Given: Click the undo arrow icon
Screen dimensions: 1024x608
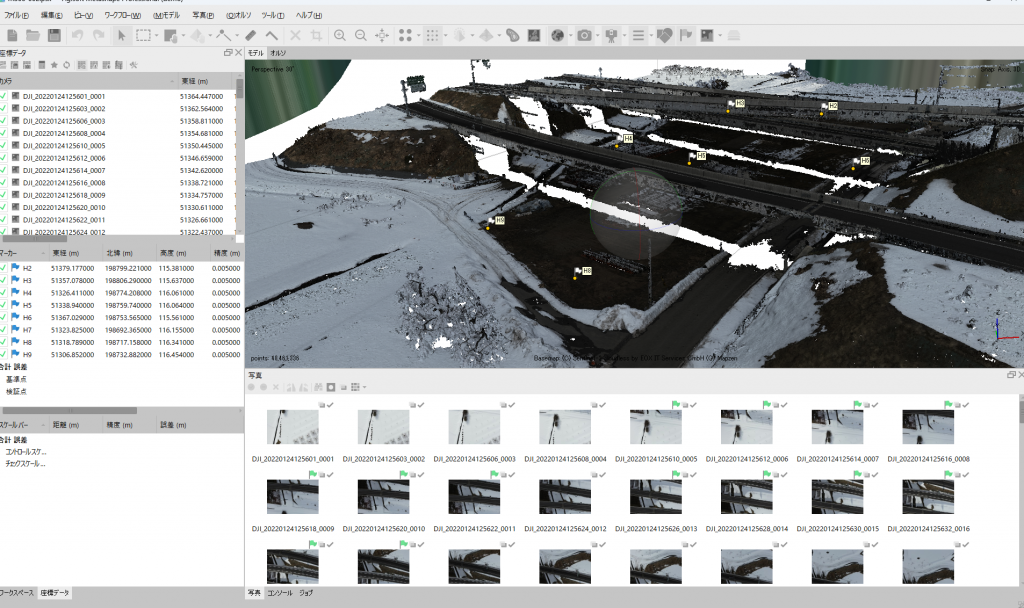Looking at the screenshot, I should coord(78,36).
